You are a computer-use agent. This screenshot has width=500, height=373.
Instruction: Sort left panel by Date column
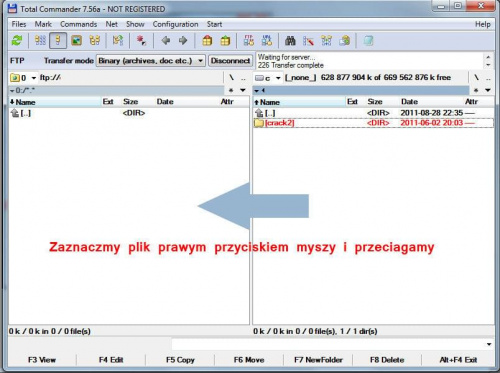point(187,102)
